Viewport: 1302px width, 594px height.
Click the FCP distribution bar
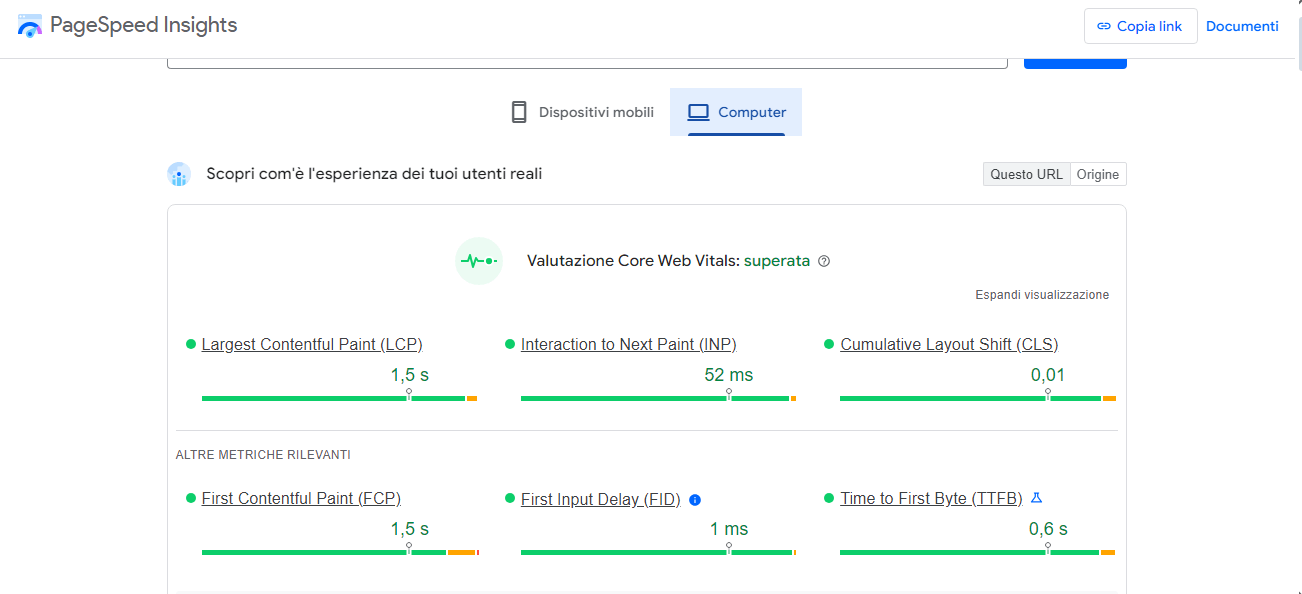pos(340,552)
